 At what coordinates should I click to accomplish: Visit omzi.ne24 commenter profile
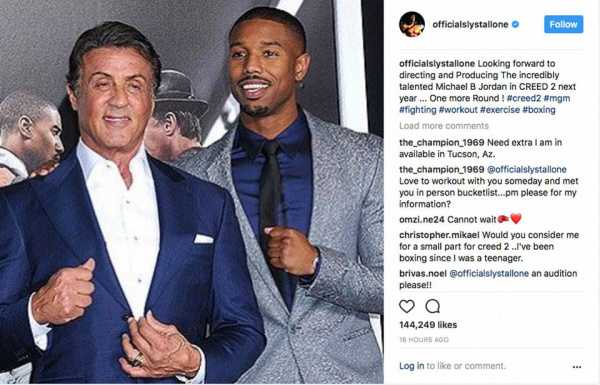point(422,220)
